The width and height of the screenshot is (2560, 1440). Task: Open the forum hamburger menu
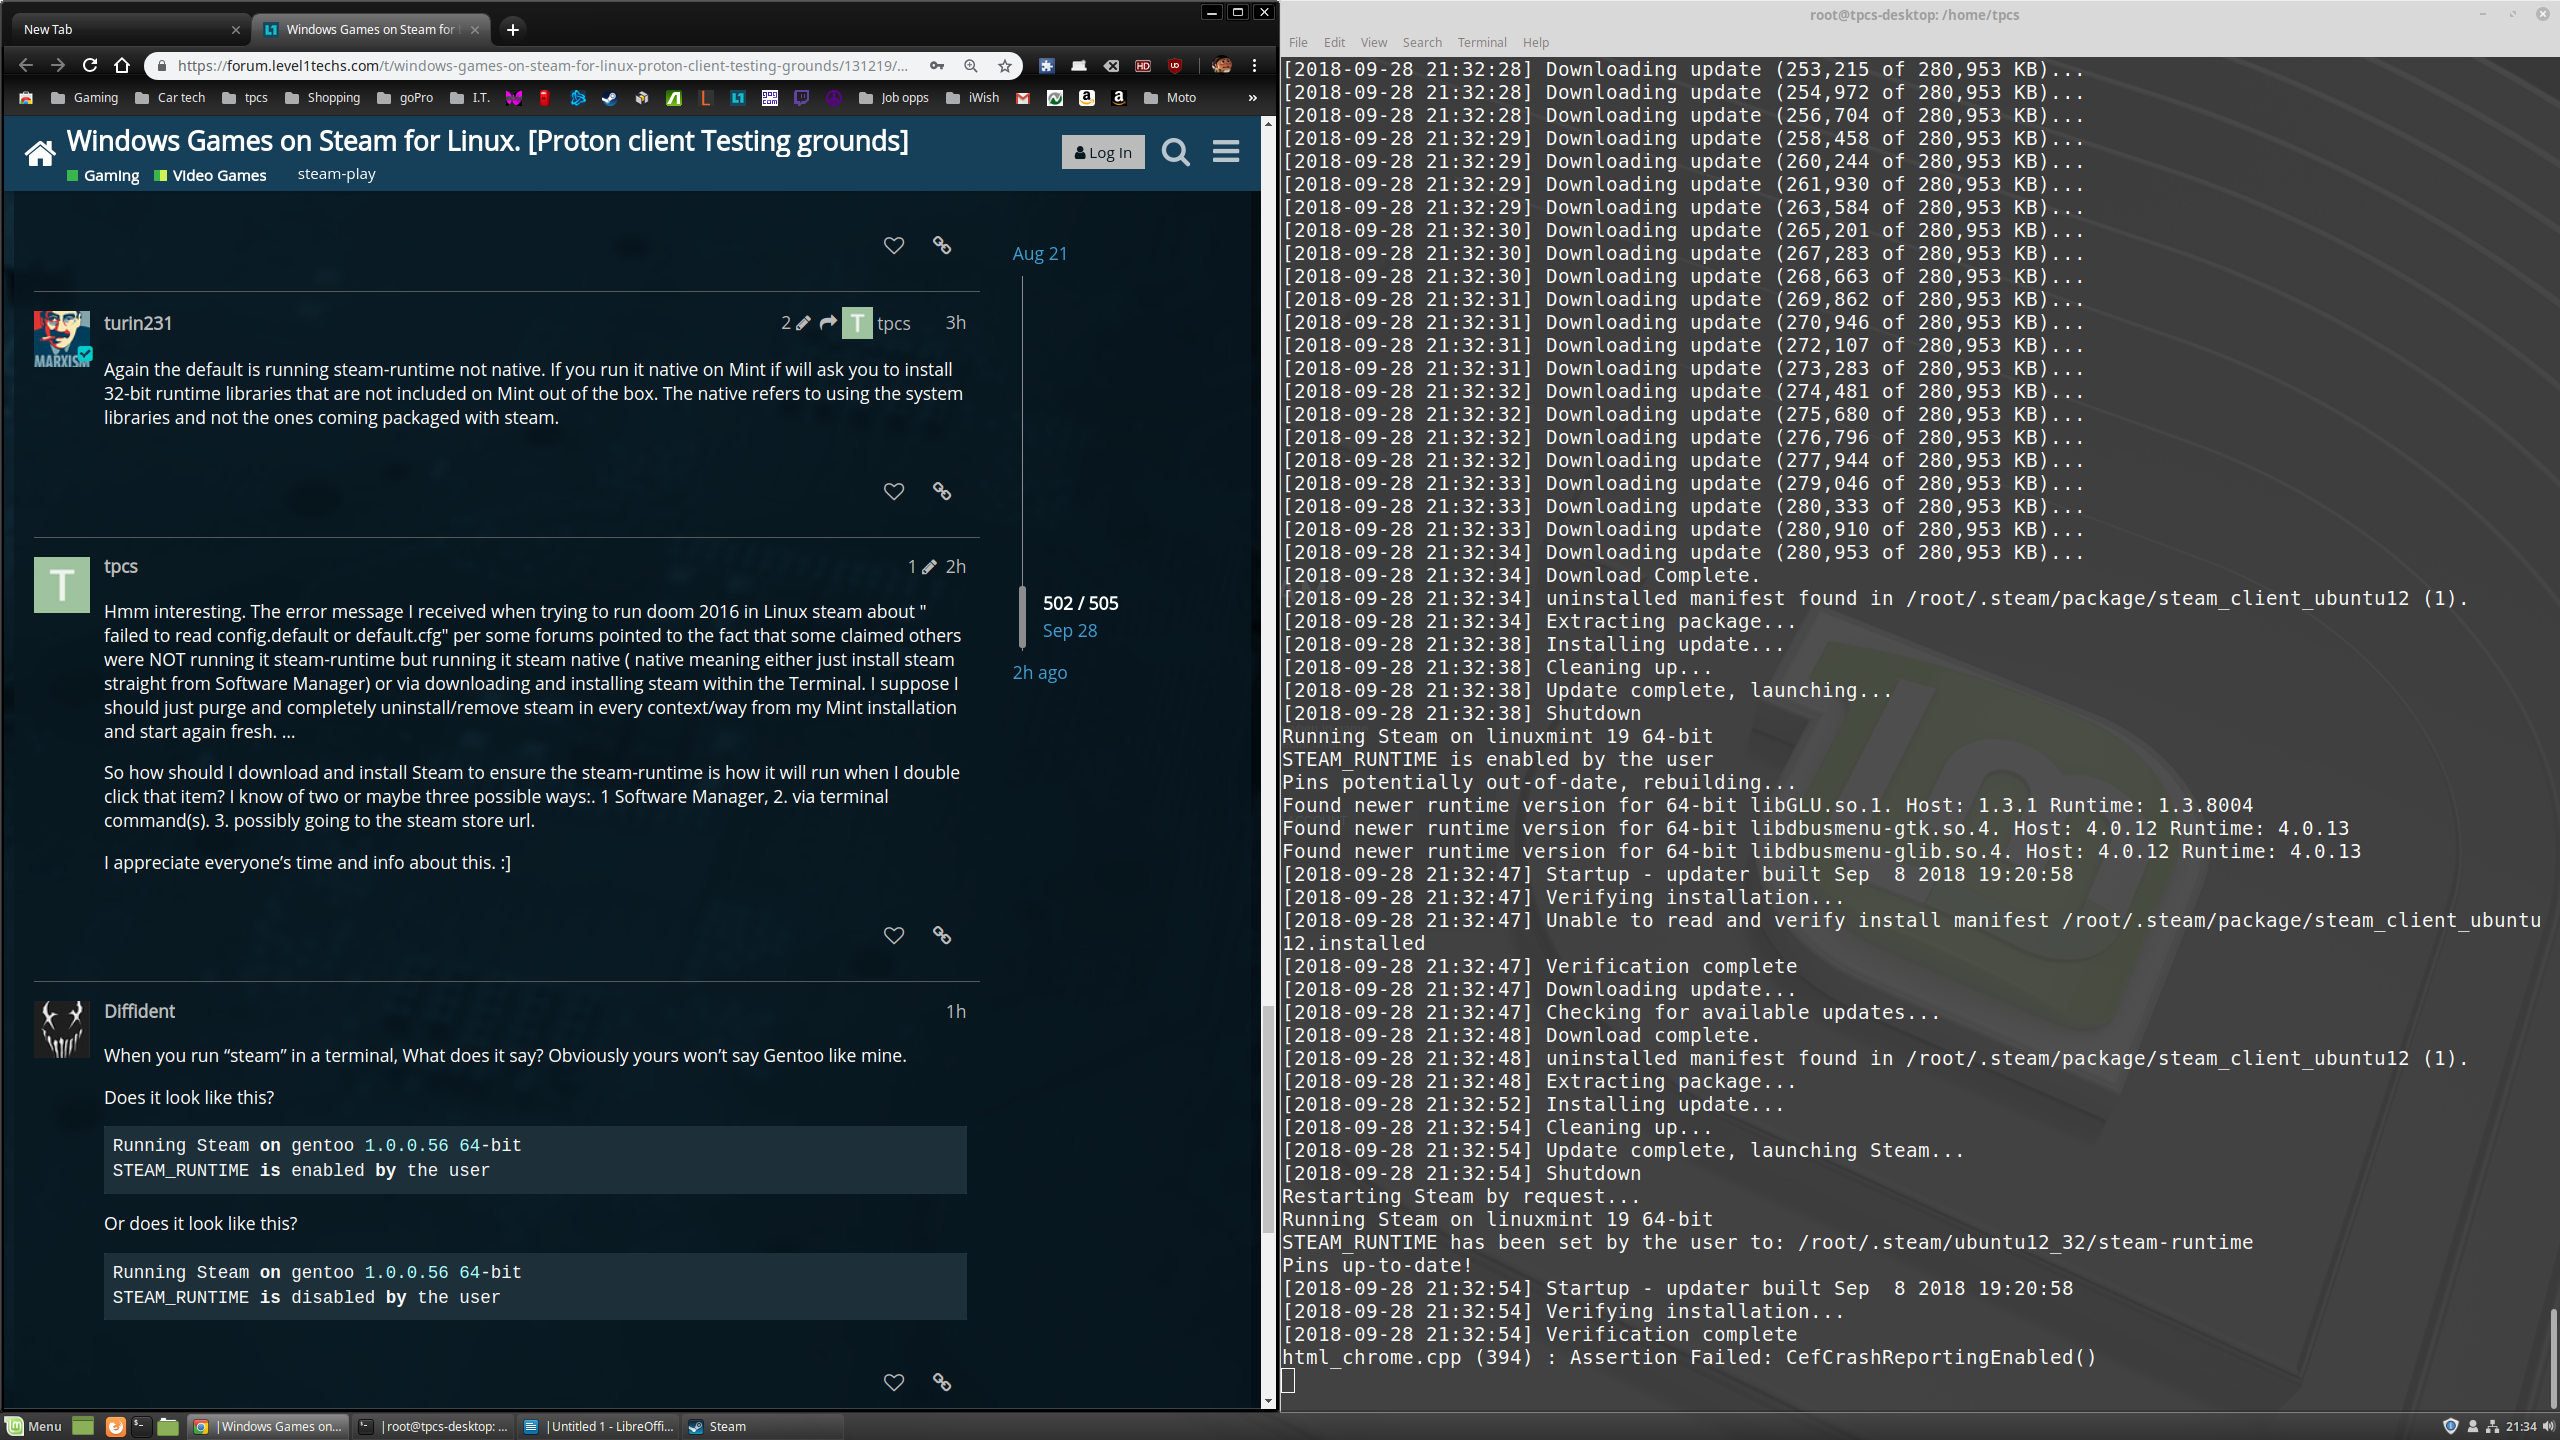[x=1226, y=152]
